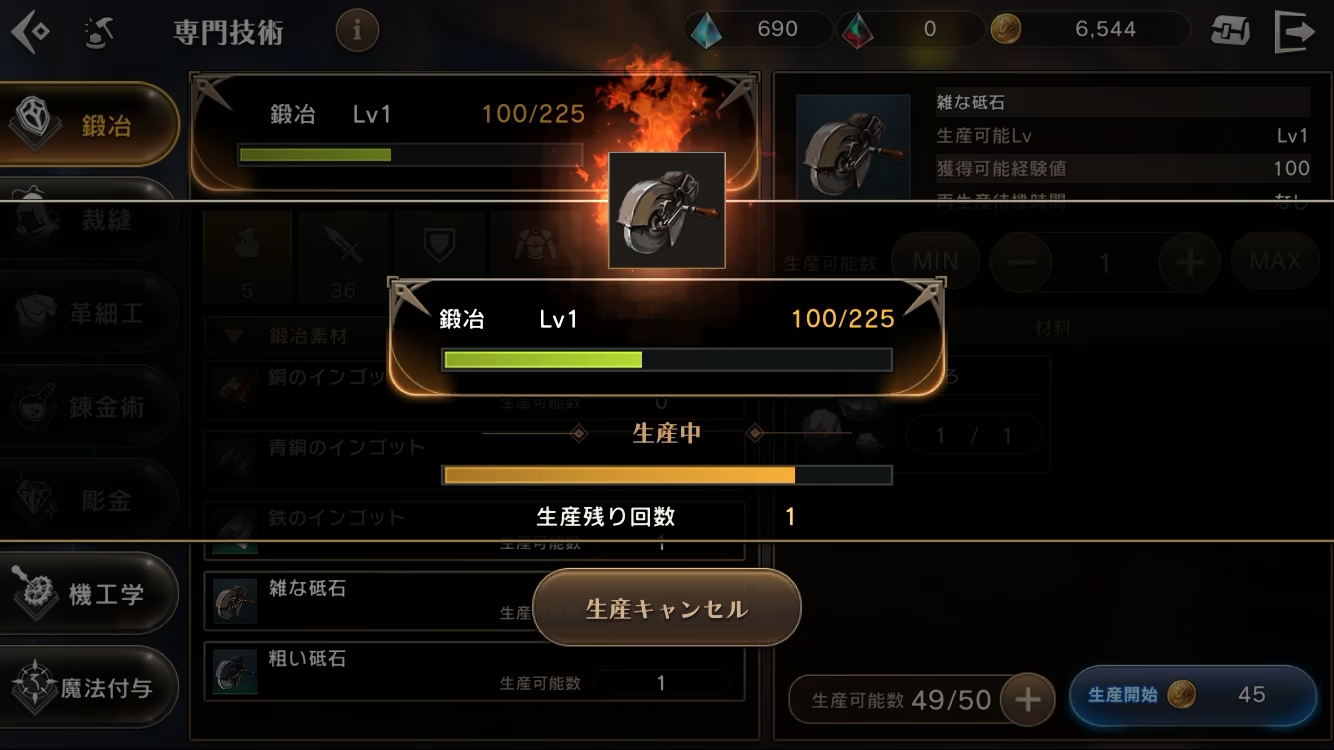1334x750 pixels.
Task: Select the 鍛冶 blacksmith tab
Action: pyautogui.click(x=88, y=126)
